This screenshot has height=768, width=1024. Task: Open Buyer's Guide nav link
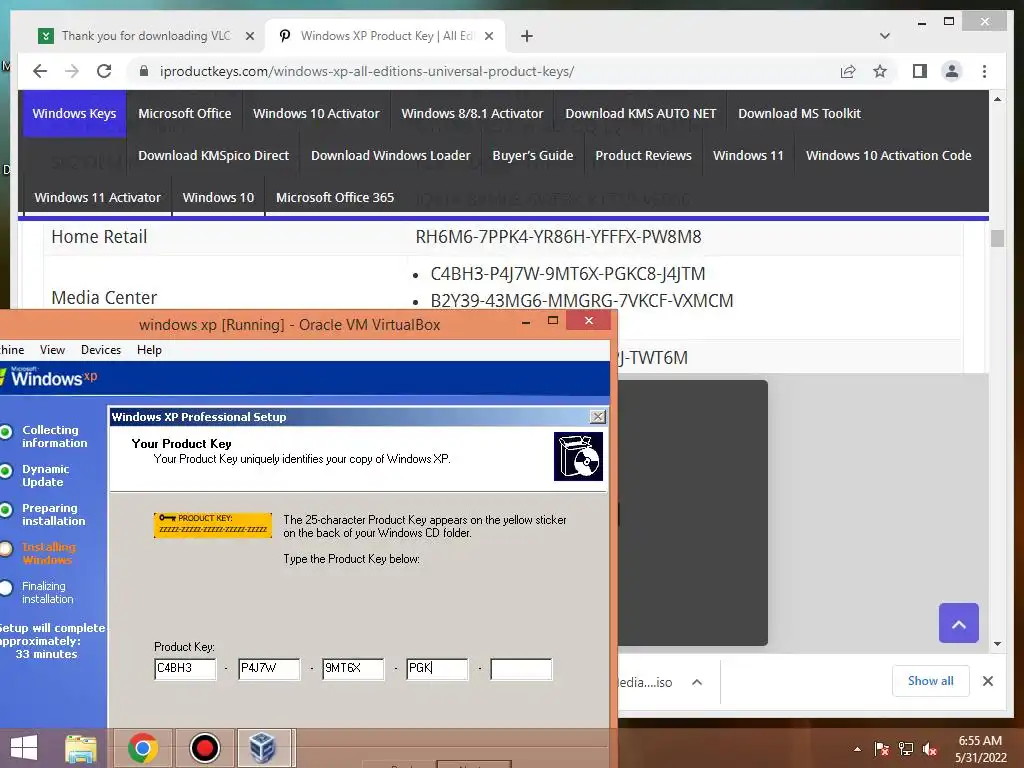[x=533, y=155]
